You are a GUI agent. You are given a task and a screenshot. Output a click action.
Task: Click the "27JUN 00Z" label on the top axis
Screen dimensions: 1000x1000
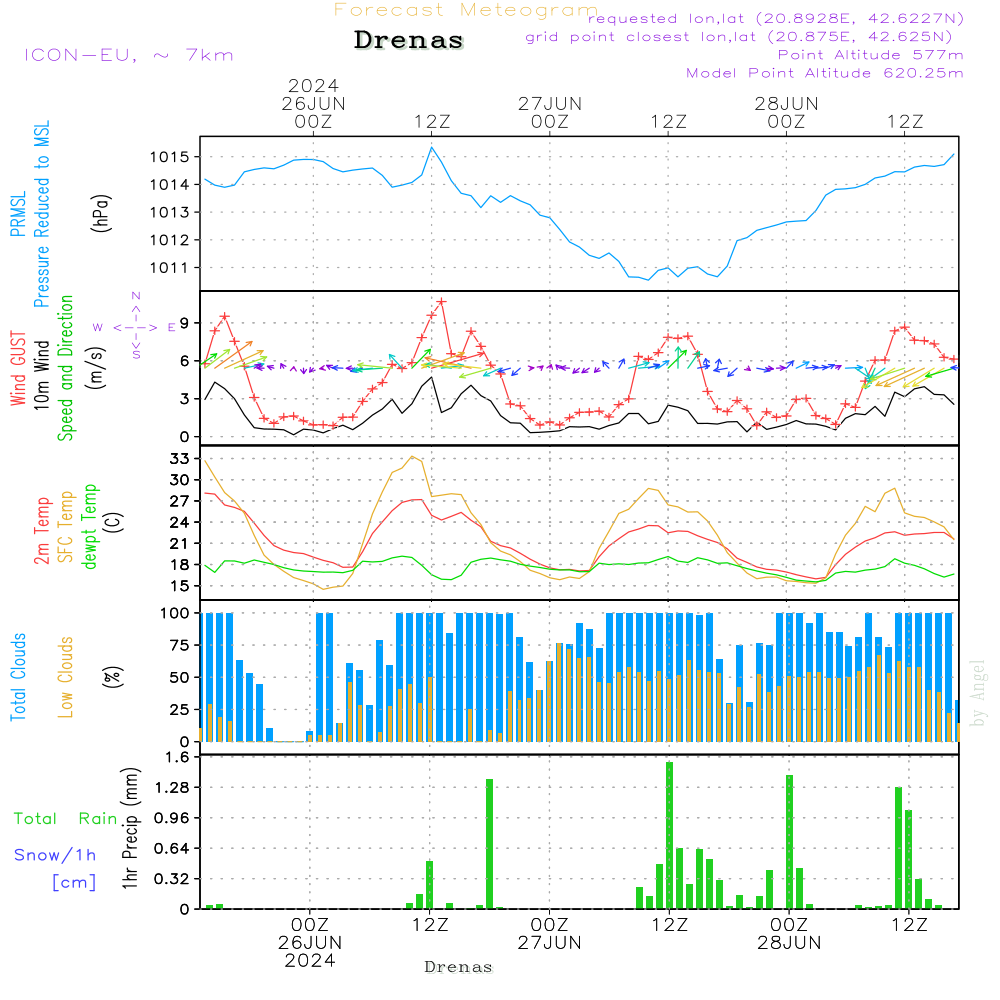coord(550,112)
